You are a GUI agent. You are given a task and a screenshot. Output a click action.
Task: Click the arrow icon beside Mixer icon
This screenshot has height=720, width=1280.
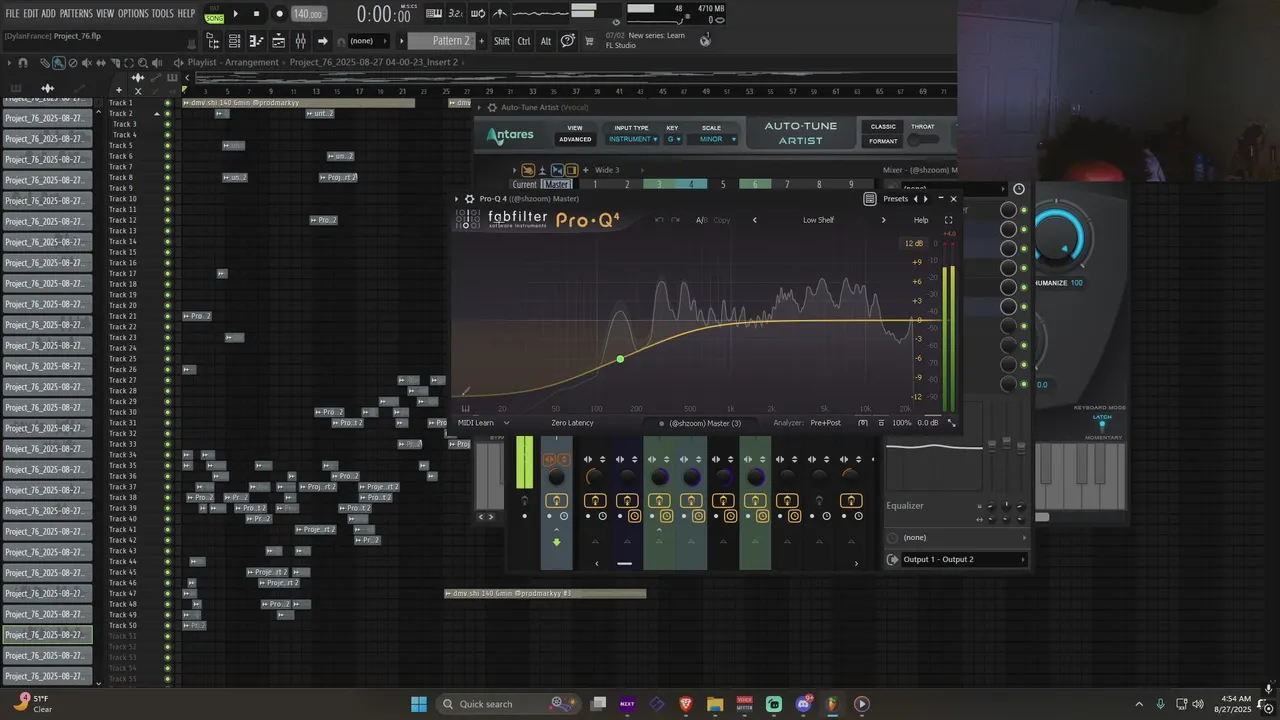pos(322,41)
